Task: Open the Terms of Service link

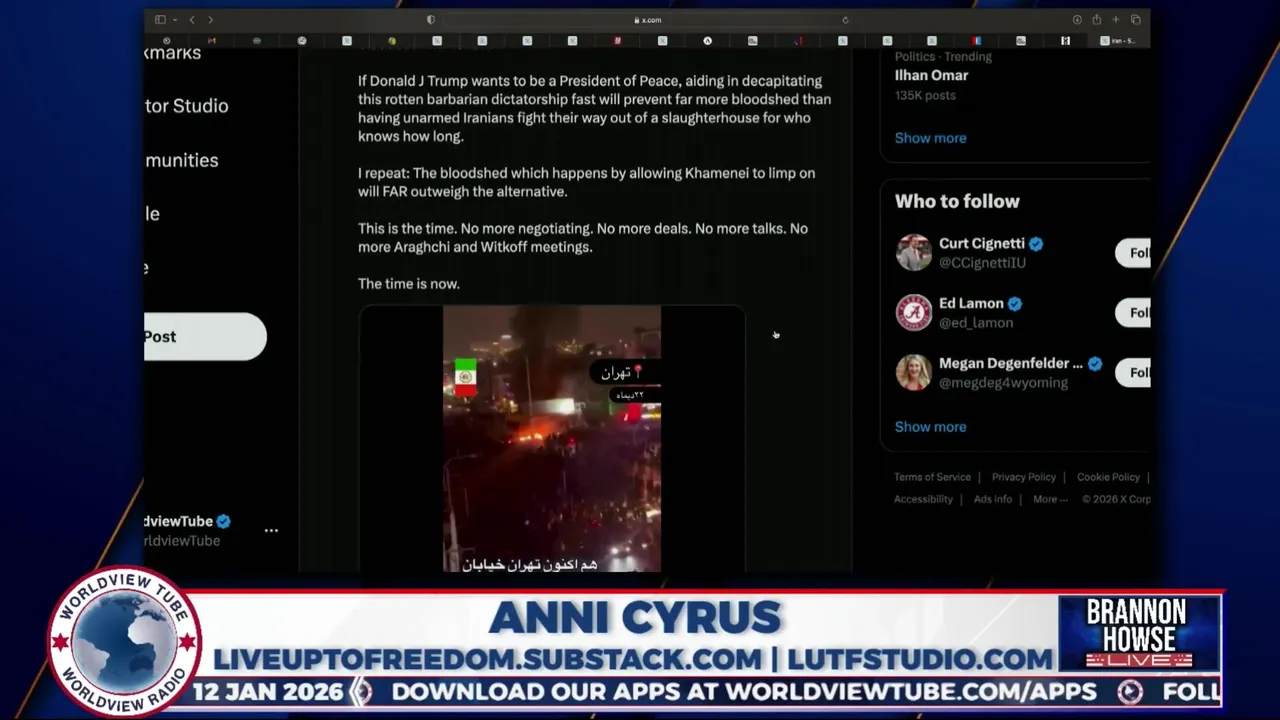Action: point(932,477)
